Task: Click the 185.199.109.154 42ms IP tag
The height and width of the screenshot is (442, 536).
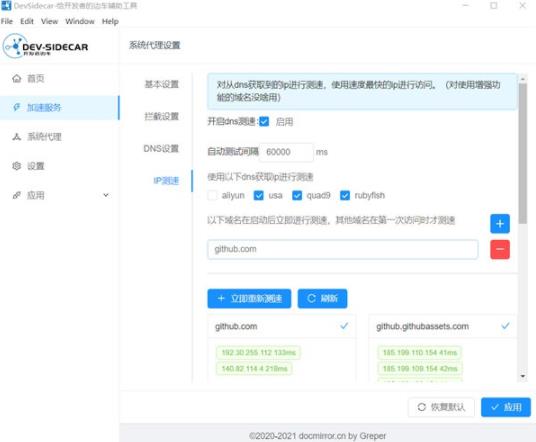Action: [420, 369]
